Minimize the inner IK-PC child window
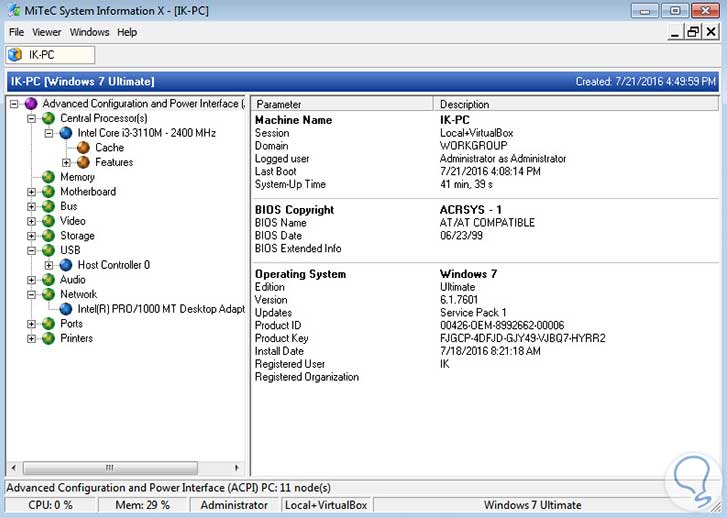The height and width of the screenshot is (518, 727). pos(676,32)
